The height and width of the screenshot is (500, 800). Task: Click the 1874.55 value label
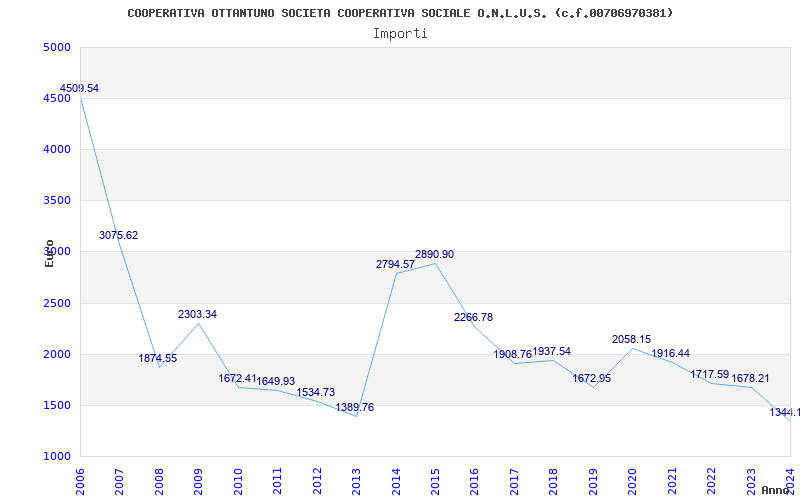pyautogui.click(x=157, y=359)
